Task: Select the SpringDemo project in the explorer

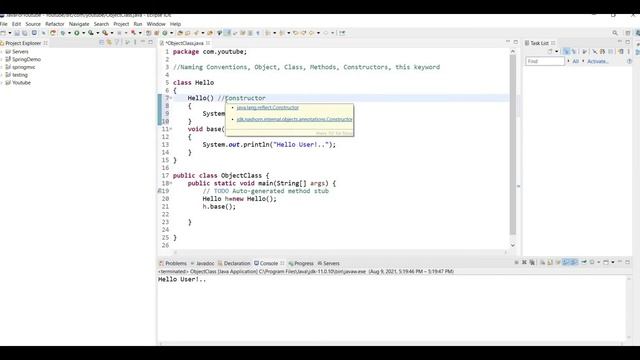Action: pyautogui.click(x=26, y=60)
